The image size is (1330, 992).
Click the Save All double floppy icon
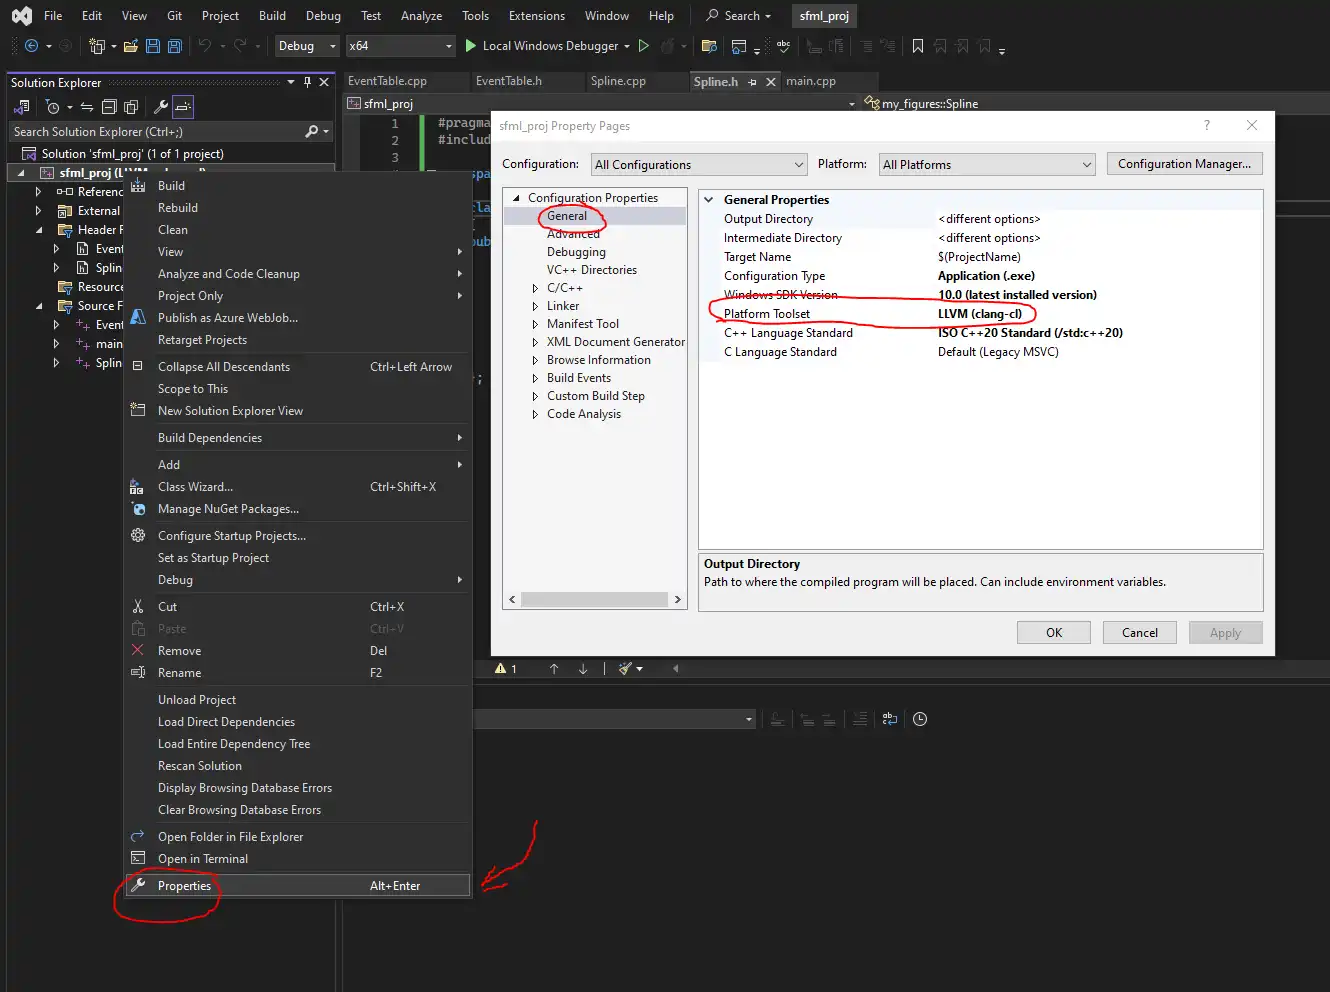point(174,46)
